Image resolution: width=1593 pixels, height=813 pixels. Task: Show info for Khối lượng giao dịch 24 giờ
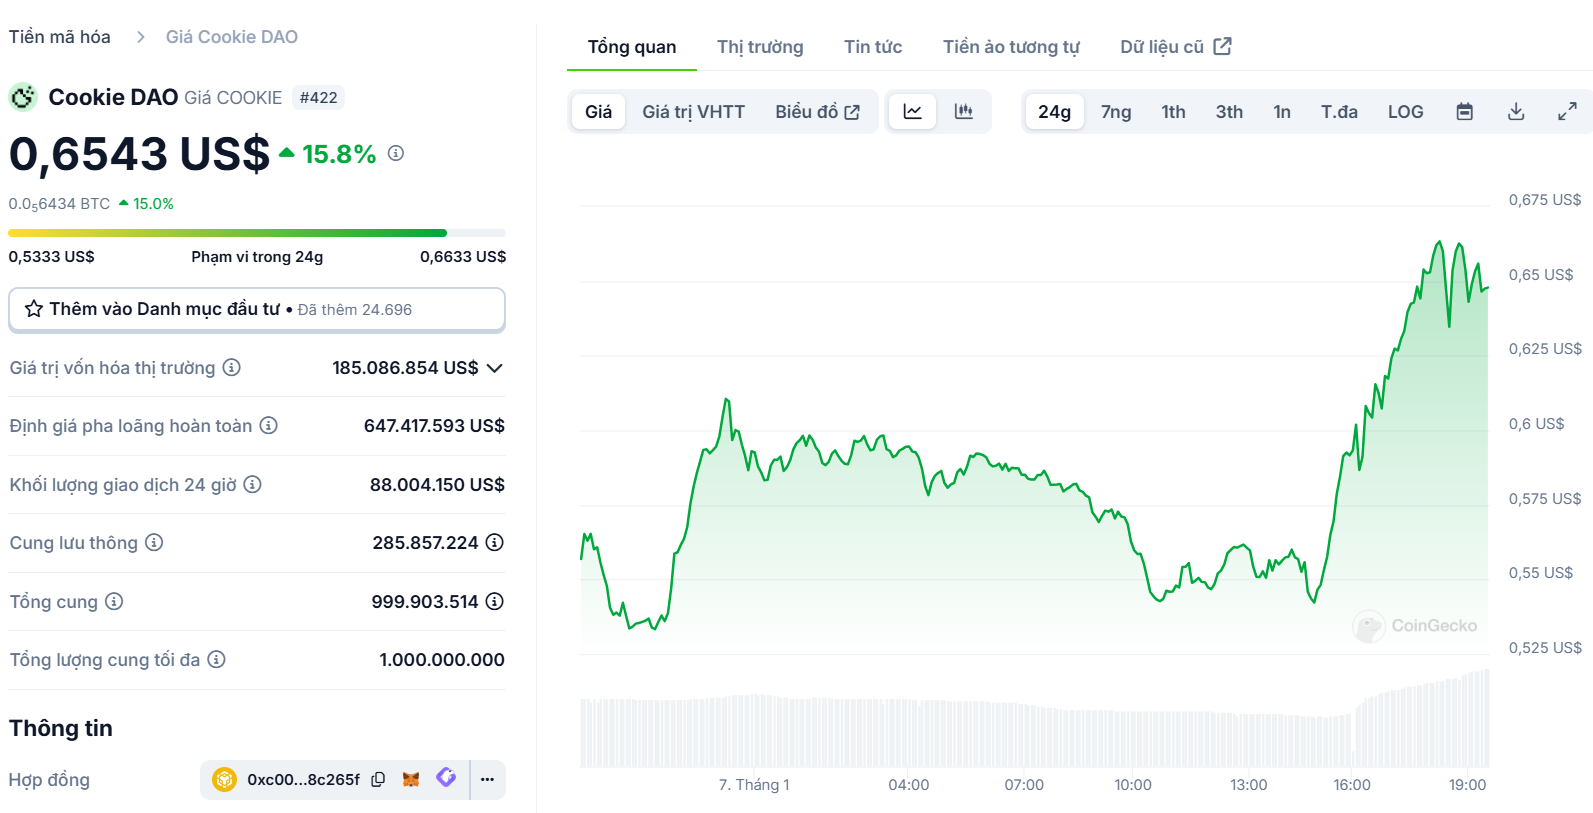[253, 484]
